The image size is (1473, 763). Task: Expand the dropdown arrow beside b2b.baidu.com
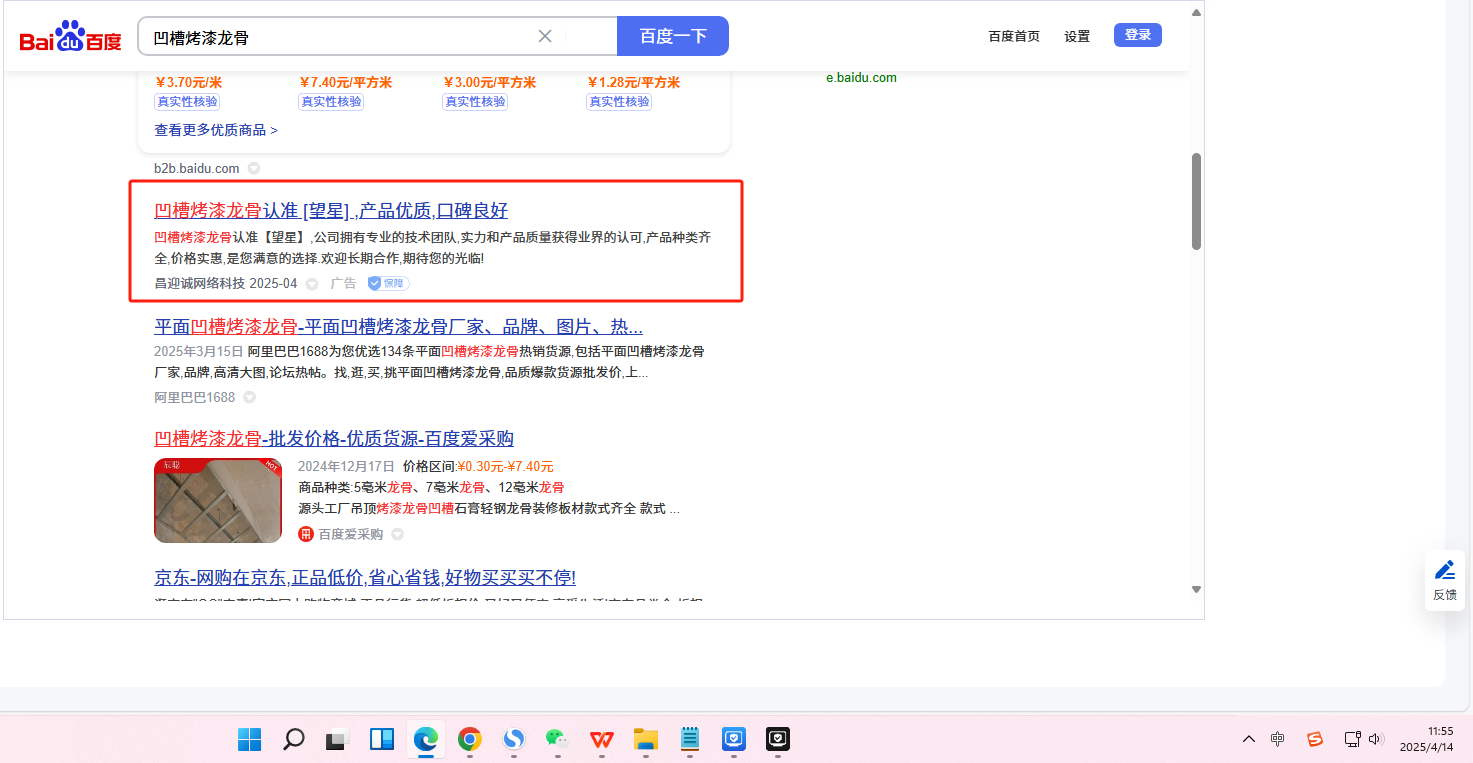click(x=254, y=168)
